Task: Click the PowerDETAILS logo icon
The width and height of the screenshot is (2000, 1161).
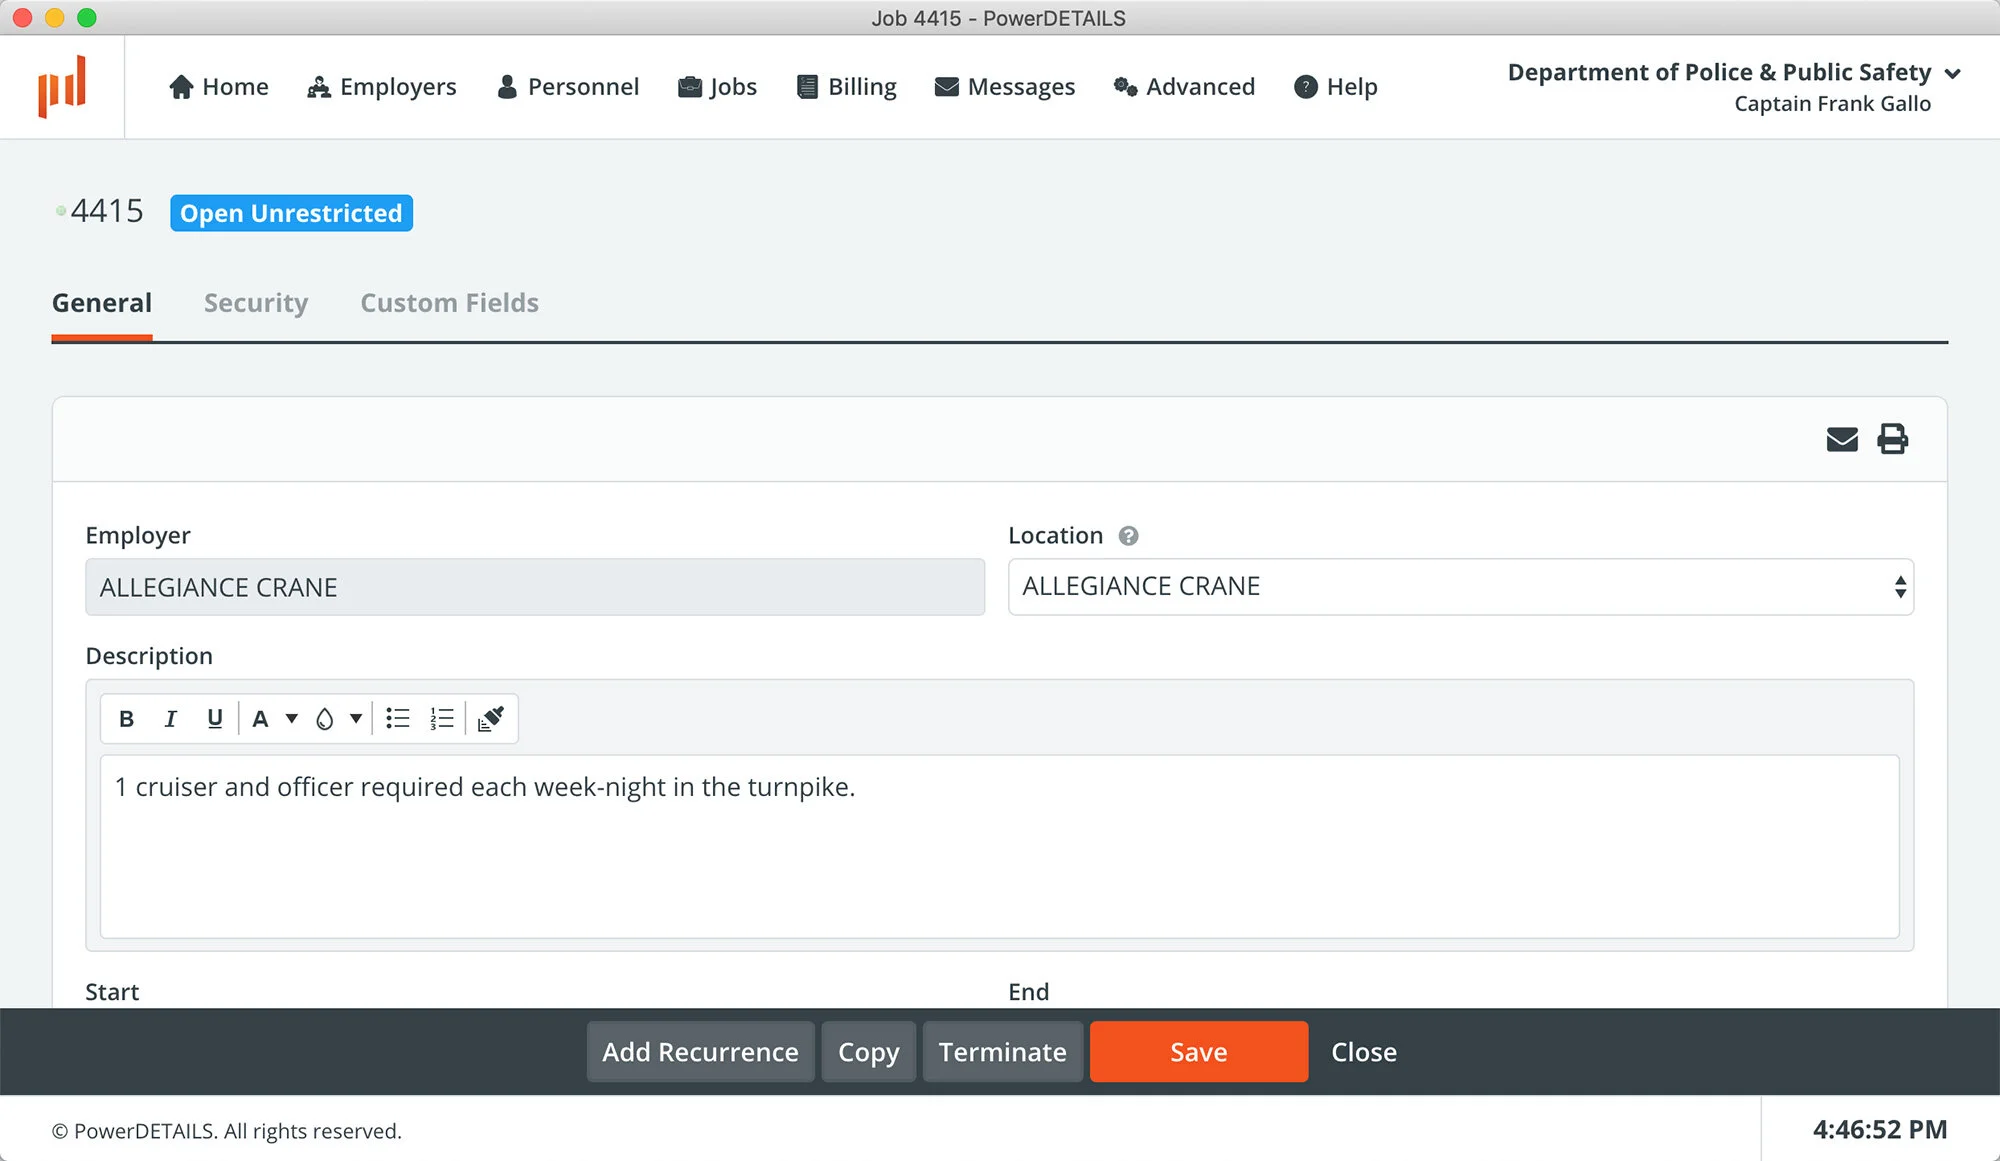Action: click(x=62, y=87)
